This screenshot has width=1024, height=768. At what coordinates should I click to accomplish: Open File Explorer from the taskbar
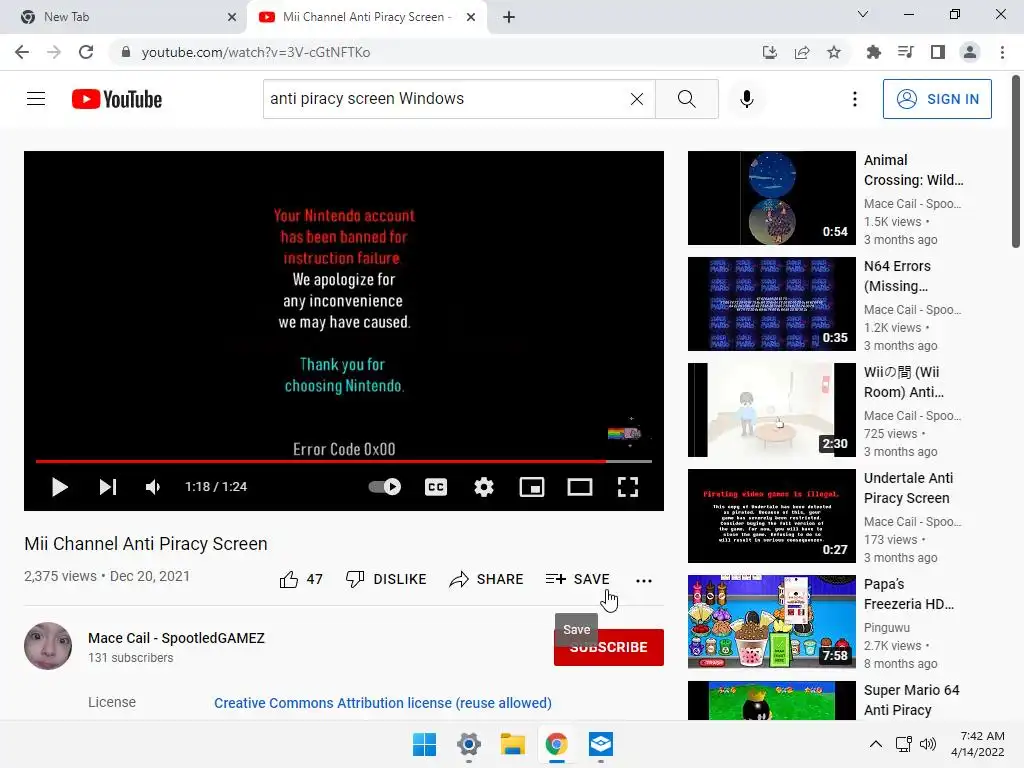(513, 744)
